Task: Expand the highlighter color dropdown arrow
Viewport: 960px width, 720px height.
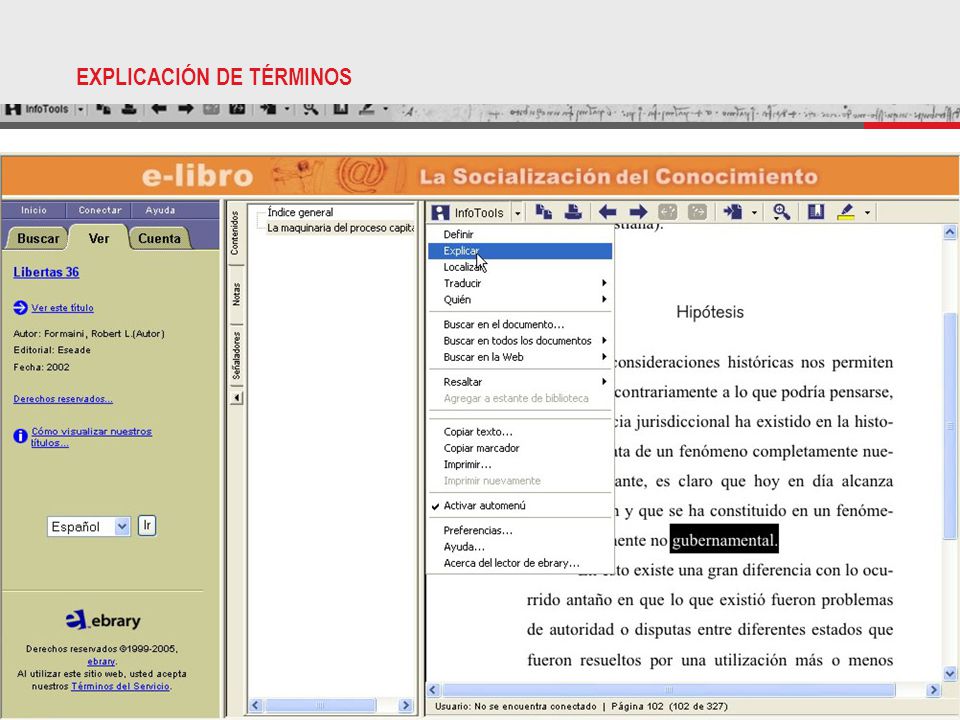Action: pos(867,213)
